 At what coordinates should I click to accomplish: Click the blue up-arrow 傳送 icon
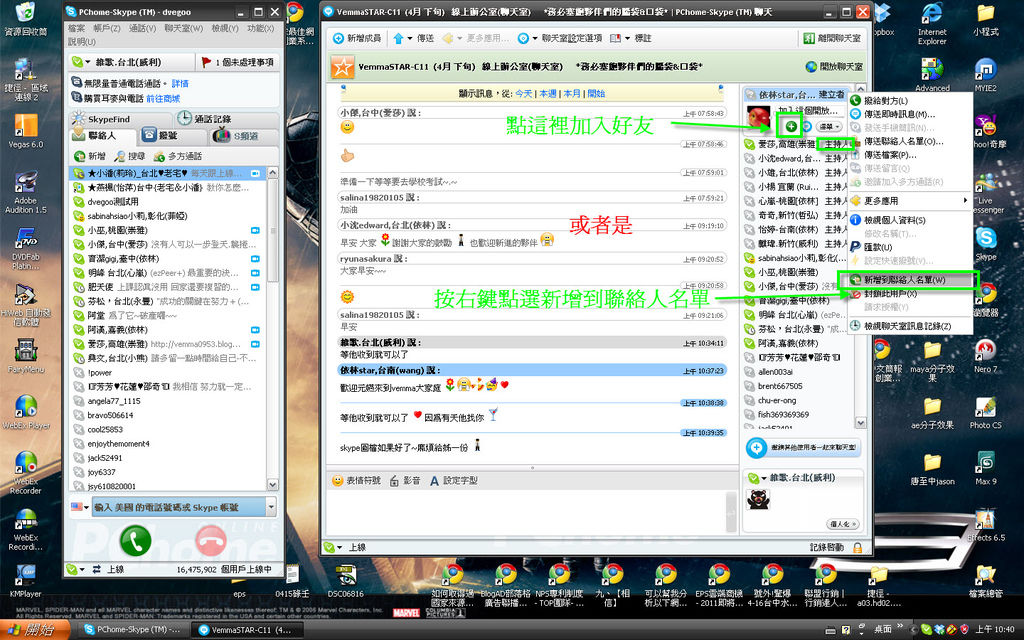click(x=398, y=39)
